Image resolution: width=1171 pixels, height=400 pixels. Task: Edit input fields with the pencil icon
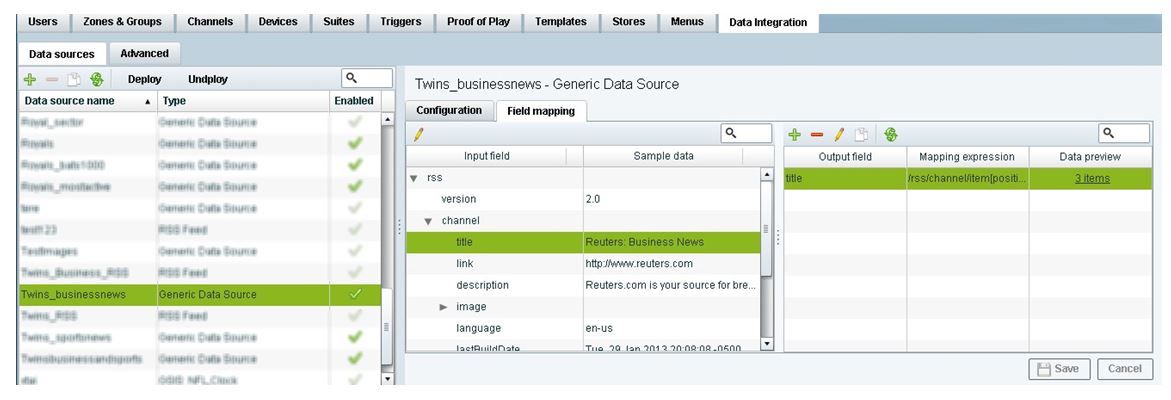tap(418, 134)
